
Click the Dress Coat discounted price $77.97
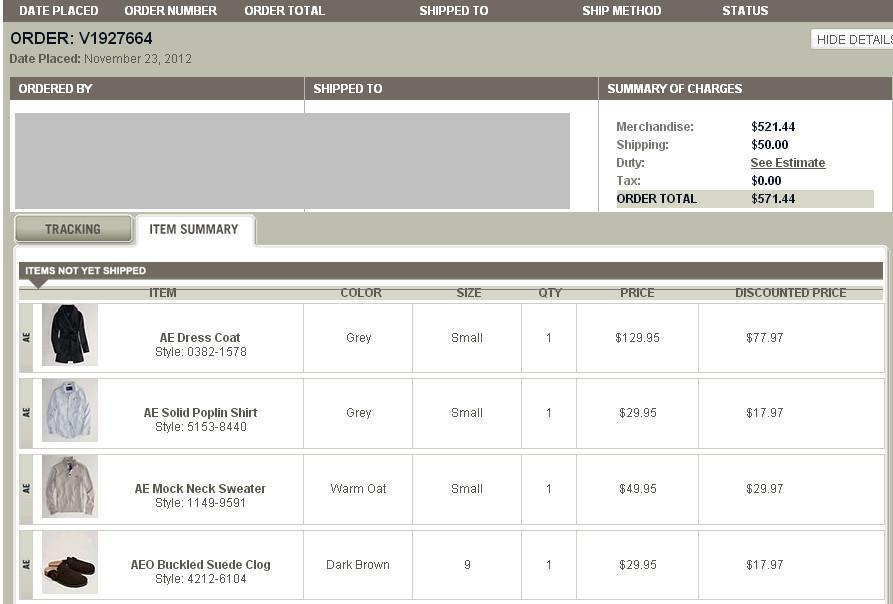click(764, 338)
